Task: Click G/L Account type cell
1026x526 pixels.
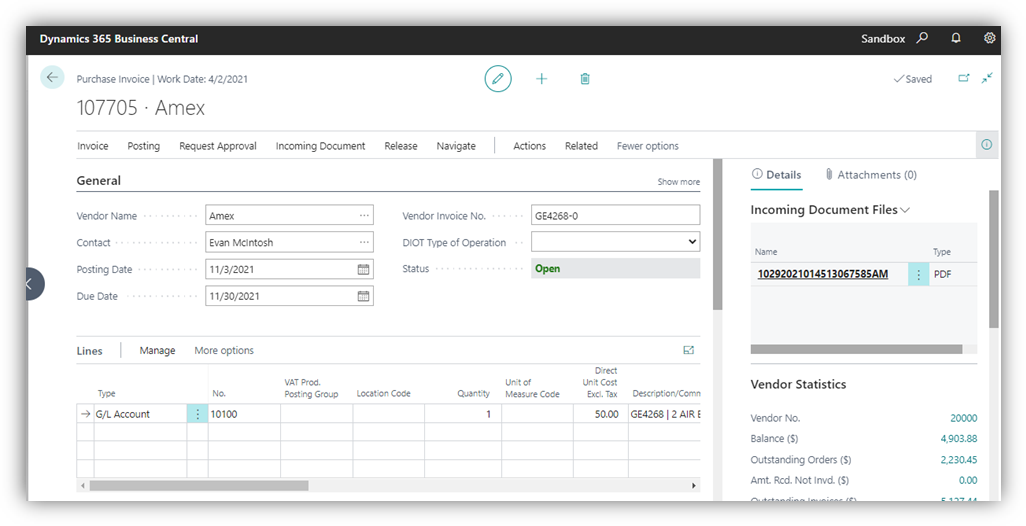Action: [x=140, y=414]
